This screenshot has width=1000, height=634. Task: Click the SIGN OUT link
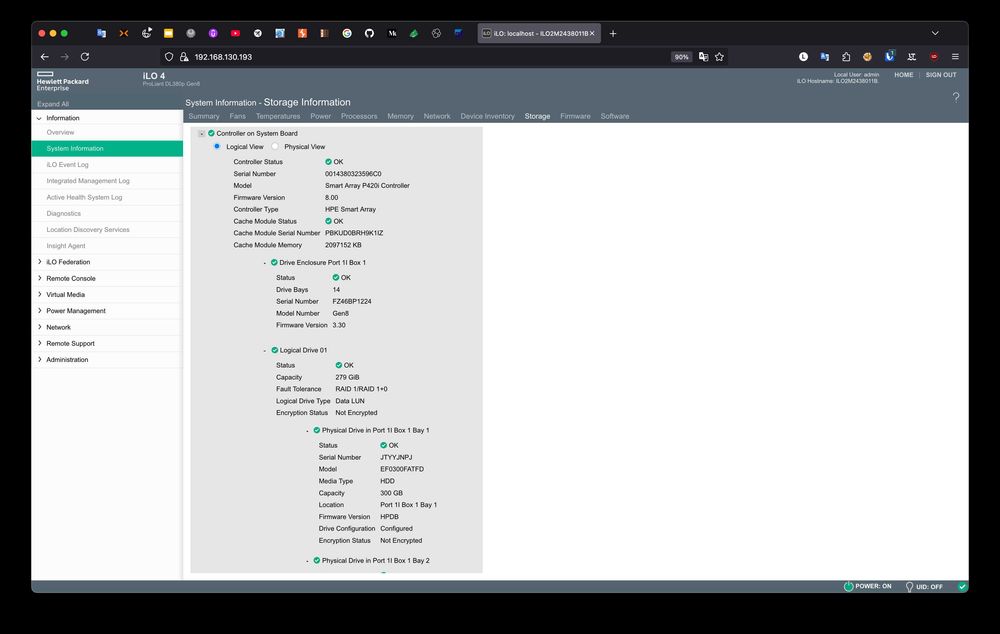pyautogui.click(x=941, y=75)
